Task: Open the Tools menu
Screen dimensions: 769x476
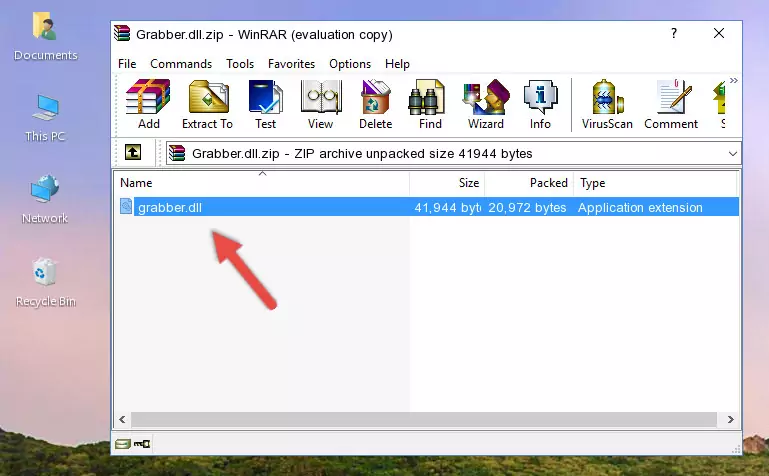Action: (240, 64)
